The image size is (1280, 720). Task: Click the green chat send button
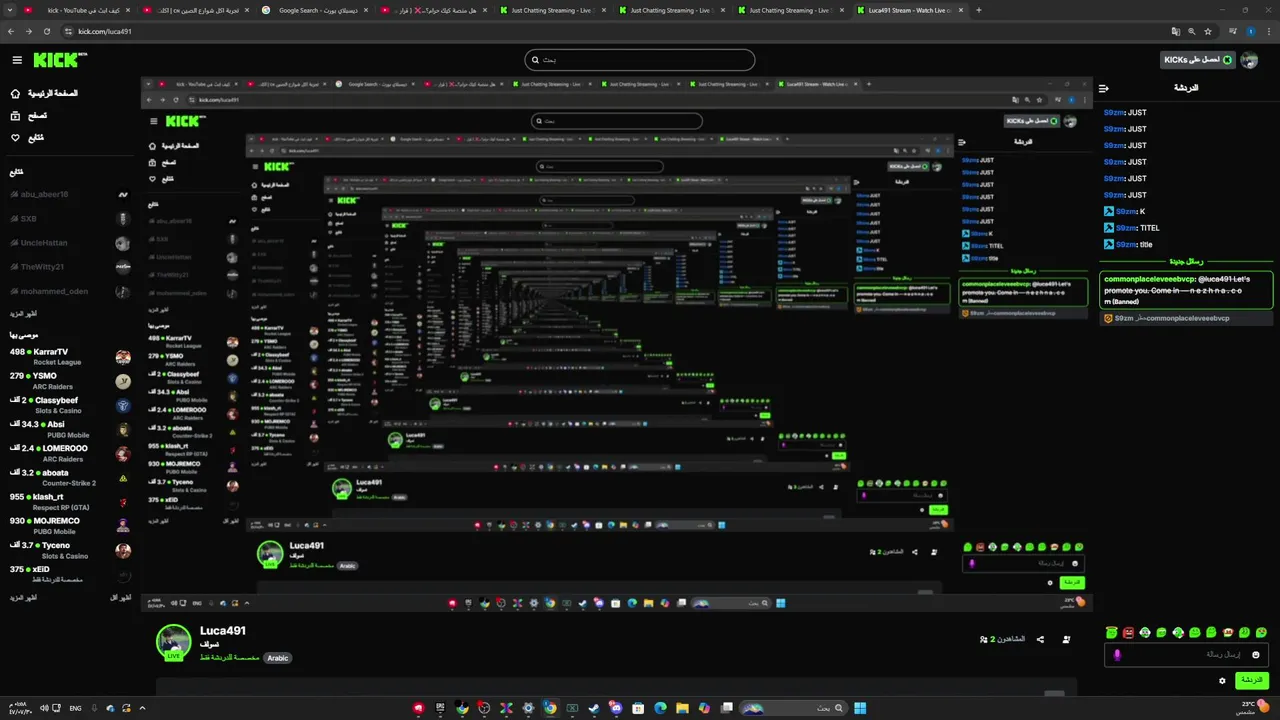[1251, 680]
